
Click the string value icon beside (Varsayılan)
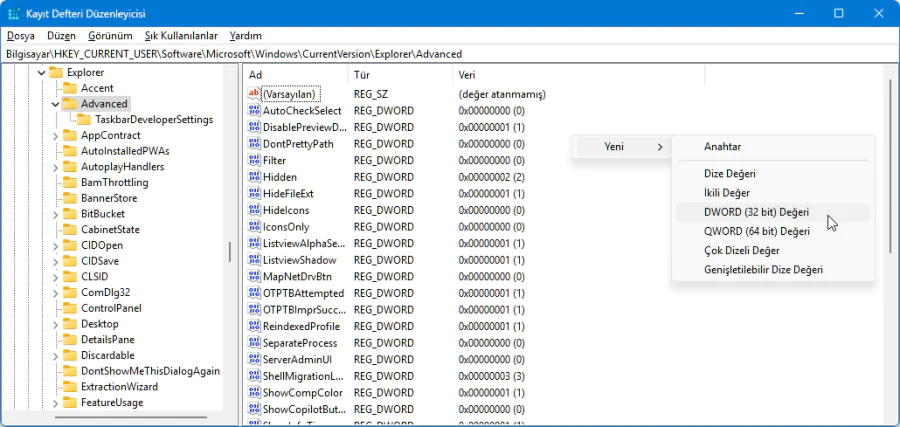pos(254,94)
